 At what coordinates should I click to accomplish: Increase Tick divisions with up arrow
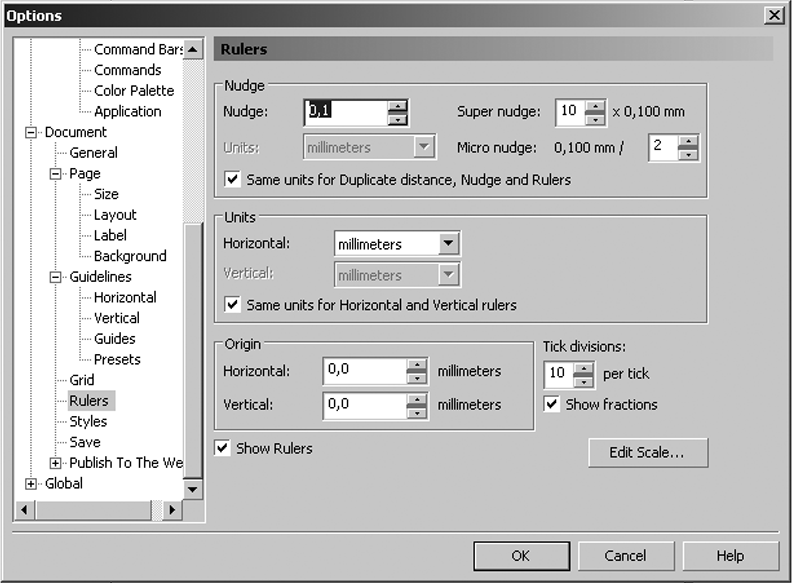(x=583, y=369)
